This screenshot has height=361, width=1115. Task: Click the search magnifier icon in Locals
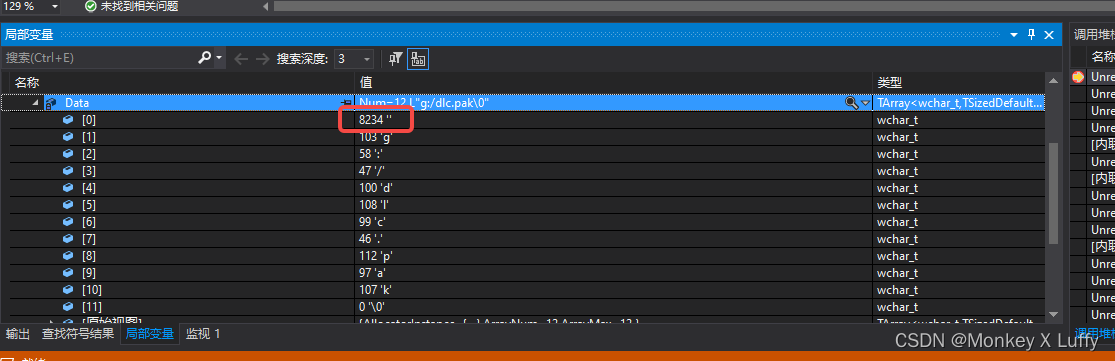click(204, 58)
